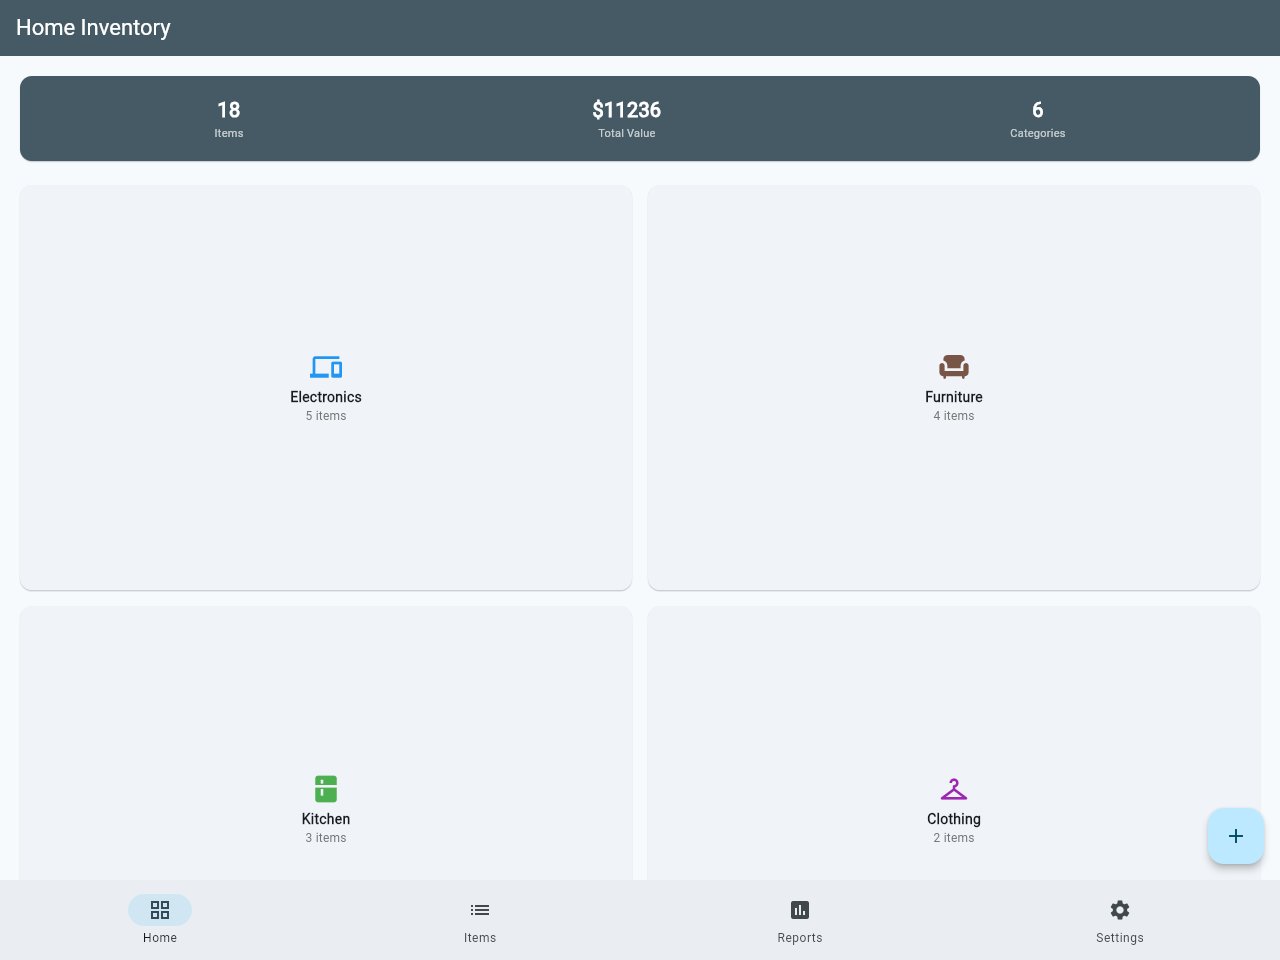
Task: Click the "Items" label under 18
Action: (229, 133)
